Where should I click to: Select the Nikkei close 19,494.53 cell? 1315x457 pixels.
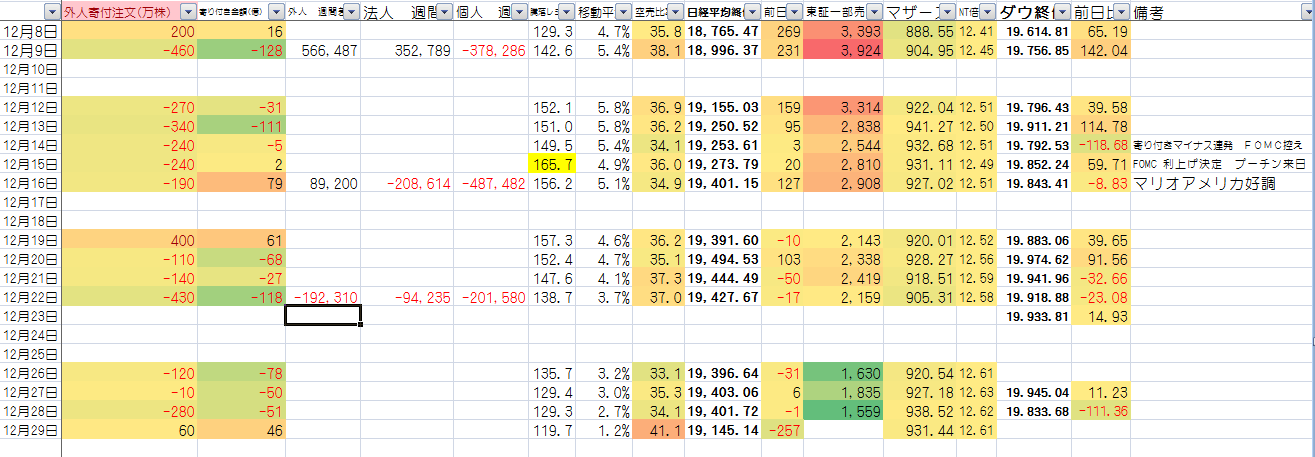(x=722, y=259)
